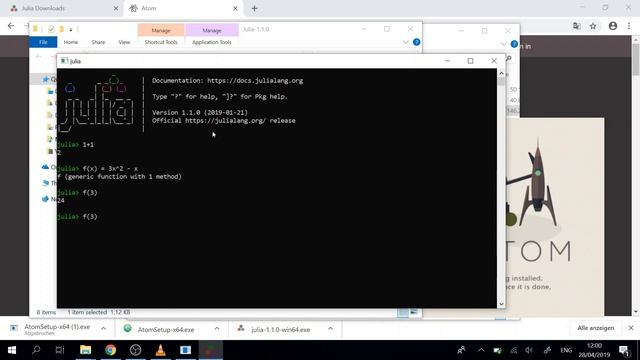The height and width of the screenshot is (360, 640).
Task: Open OBS Studio from taskbar
Action: point(136,350)
